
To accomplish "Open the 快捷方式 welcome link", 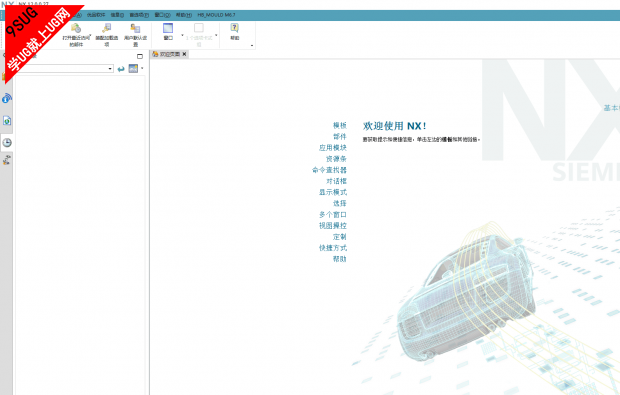I will (x=333, y=248).
